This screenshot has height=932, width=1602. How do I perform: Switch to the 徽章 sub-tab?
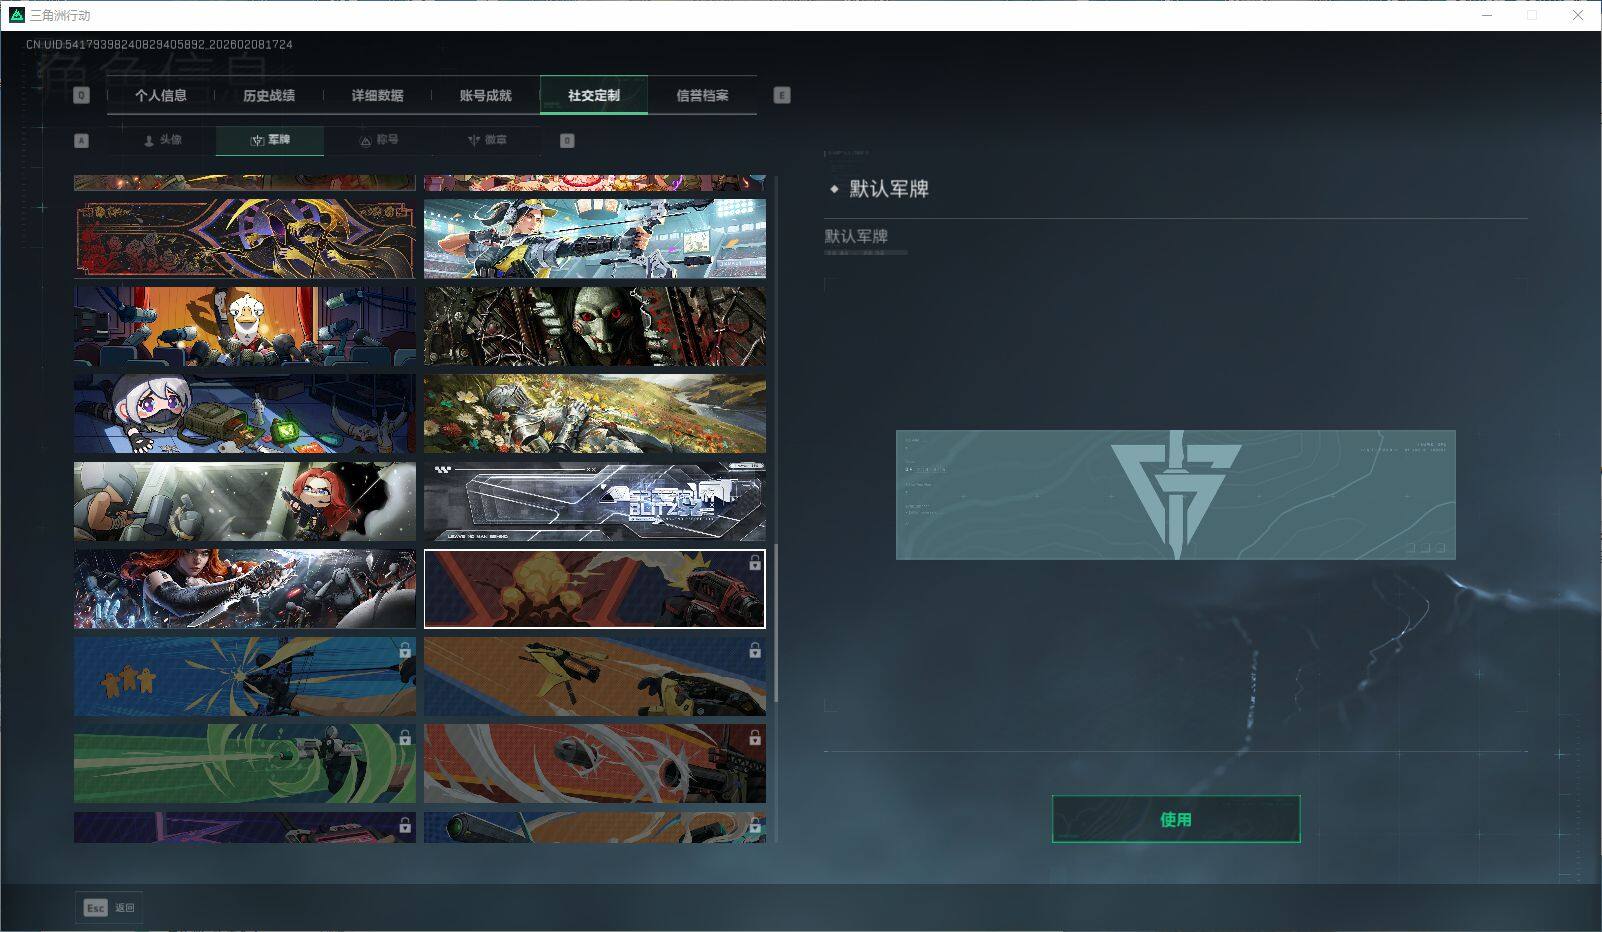[x=486, y=141]
